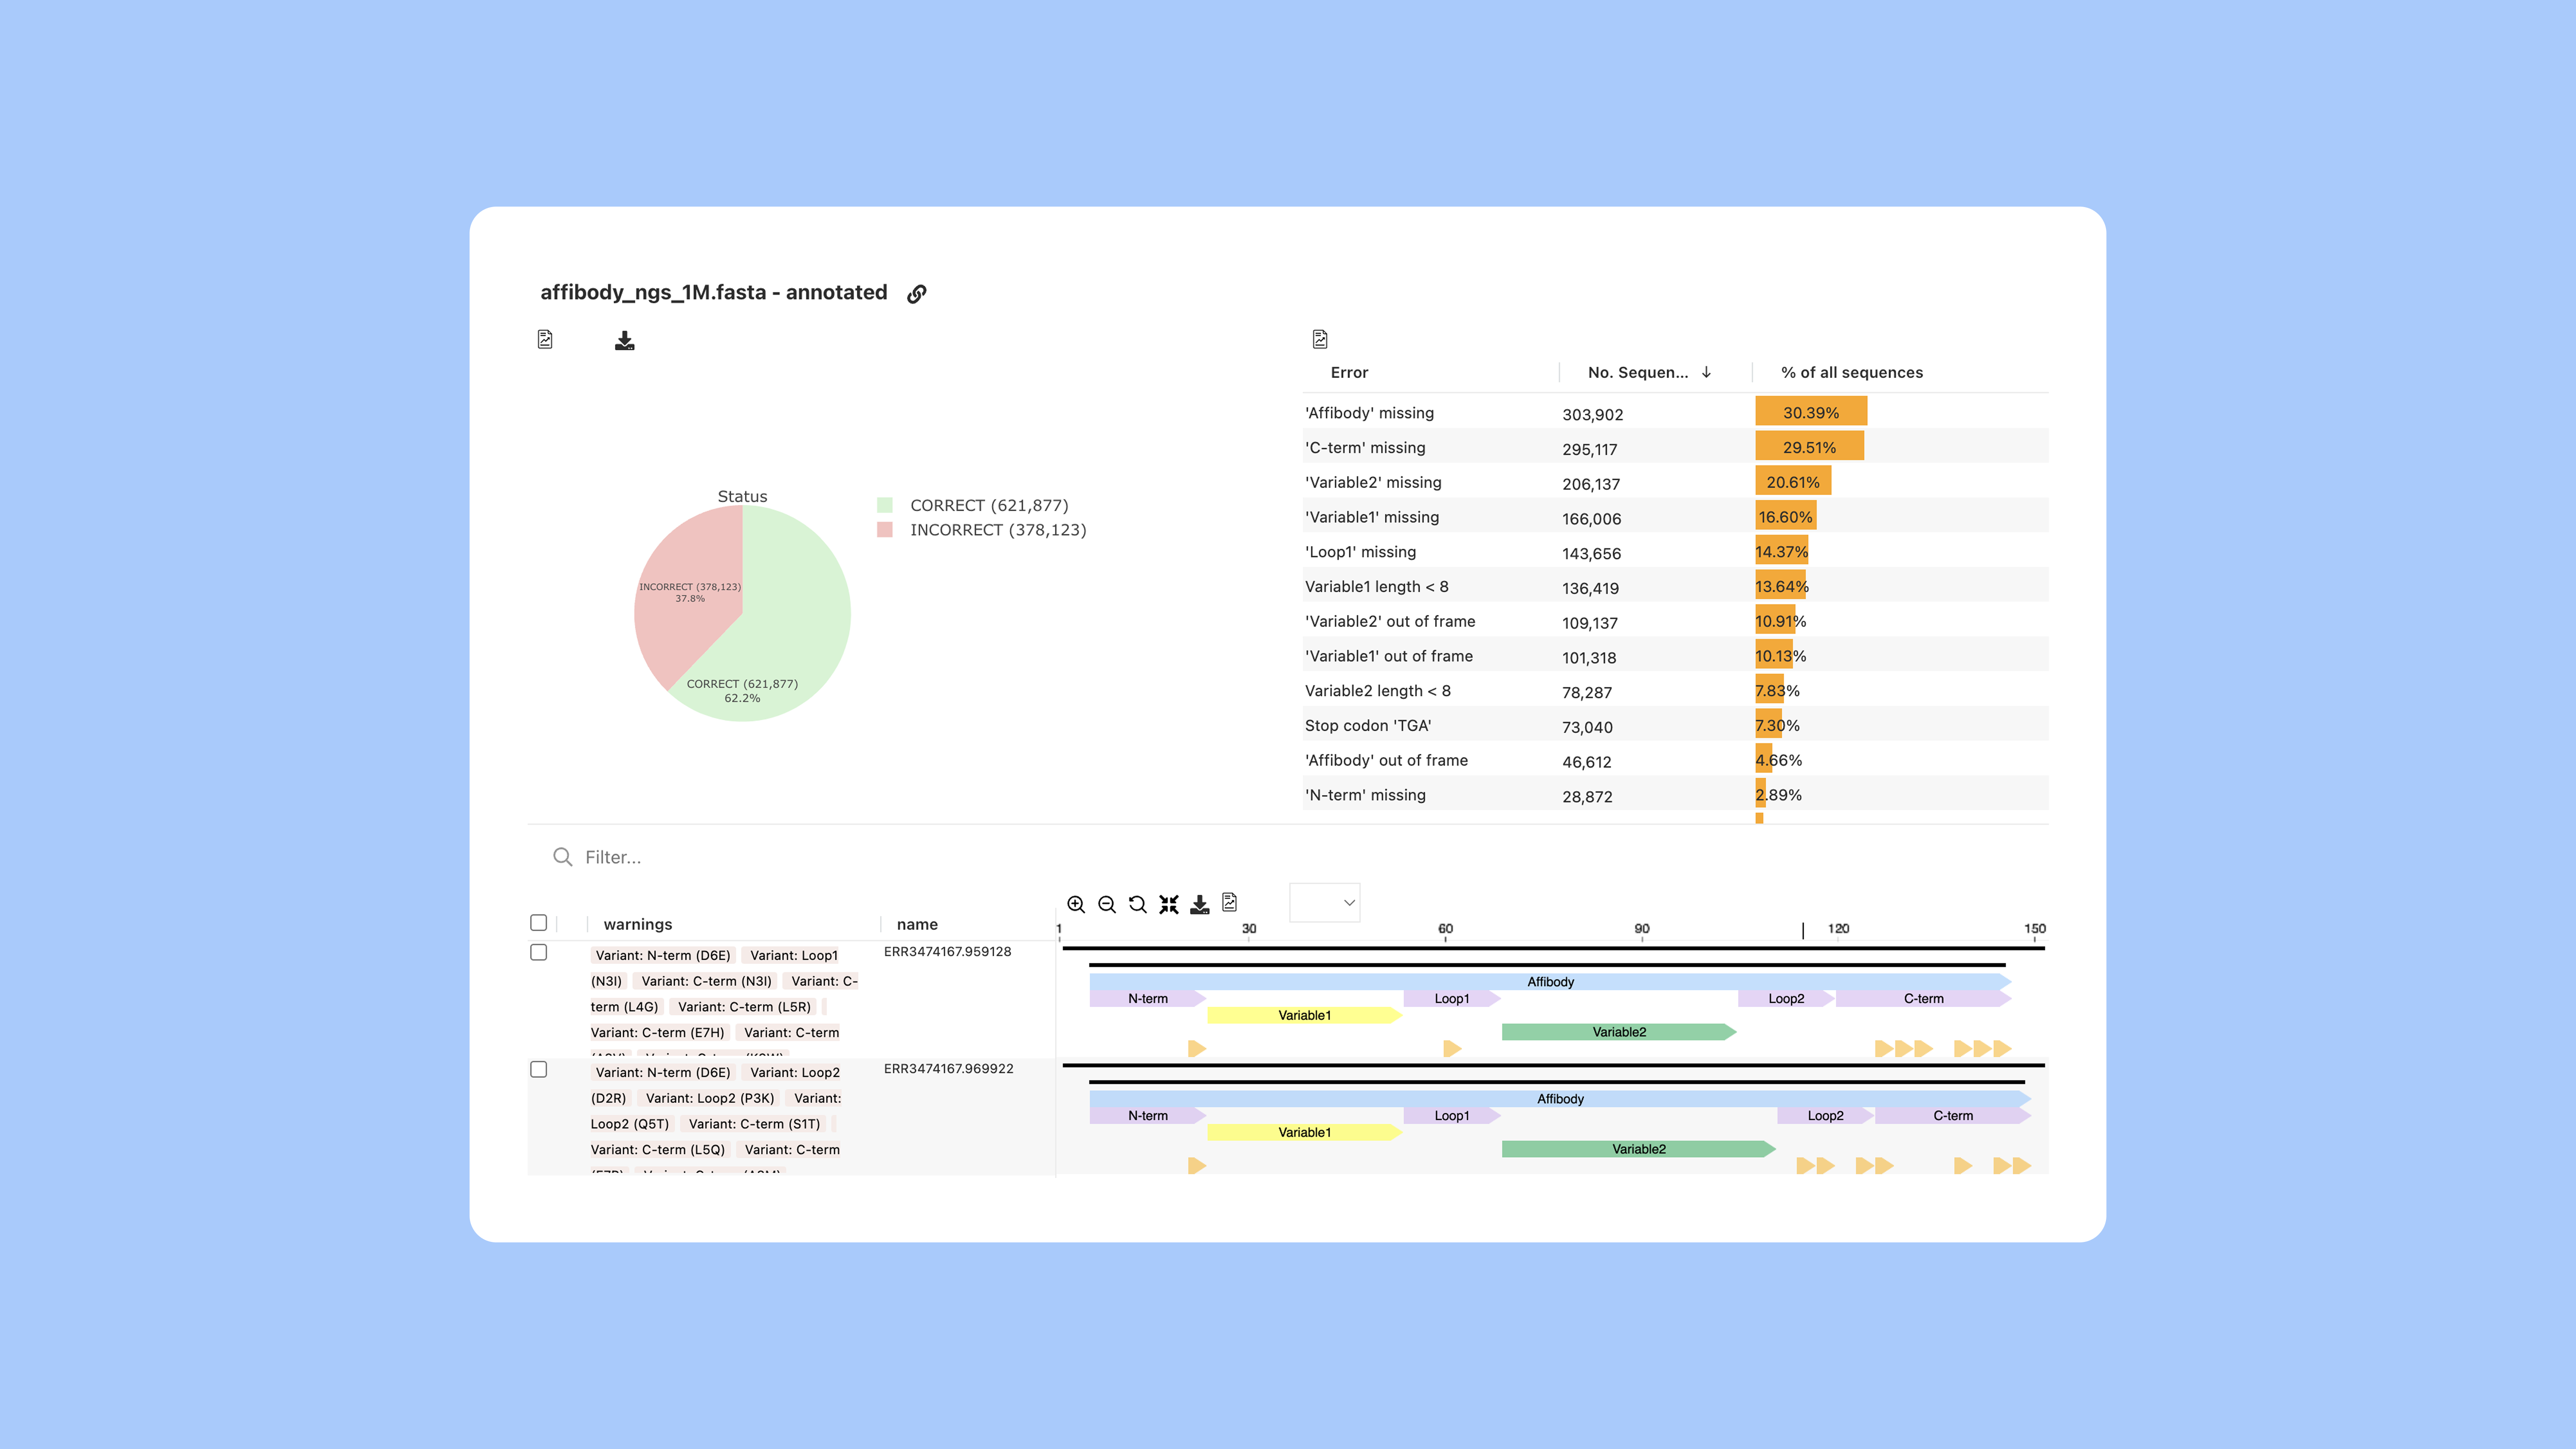Select the checkbox for ERR3474167.969922
Image resolution: width=2576 pixels, height=1449 pixels.
coord(539,1069)
